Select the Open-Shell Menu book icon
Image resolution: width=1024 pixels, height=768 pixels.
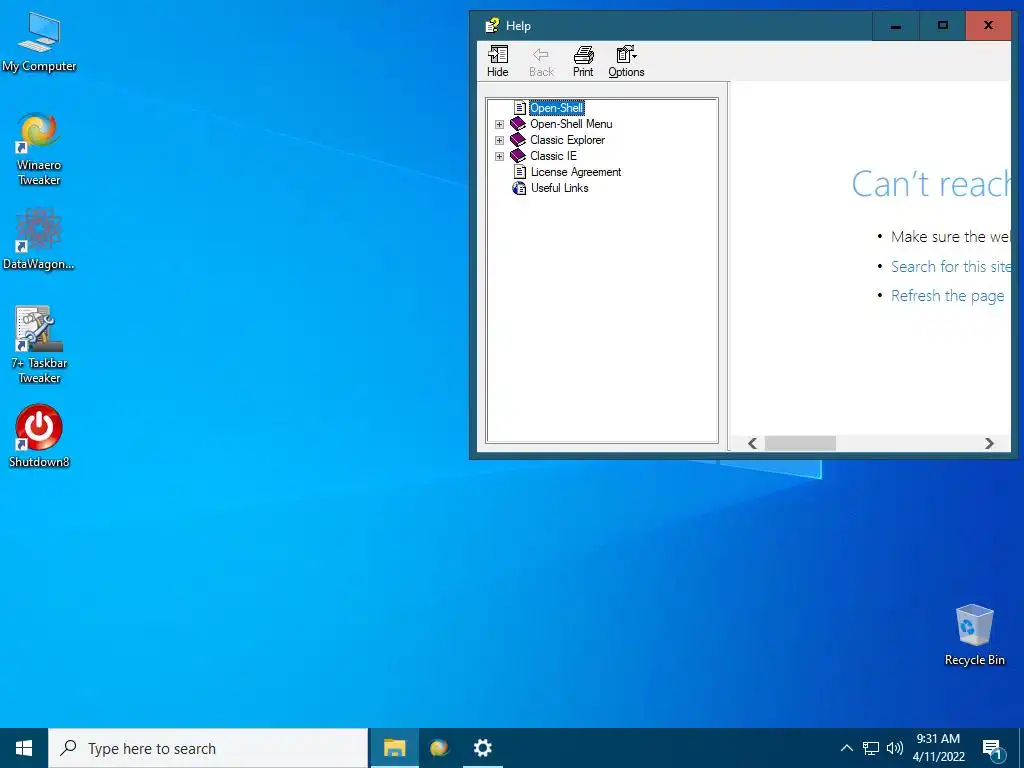[x=518, y=123]
